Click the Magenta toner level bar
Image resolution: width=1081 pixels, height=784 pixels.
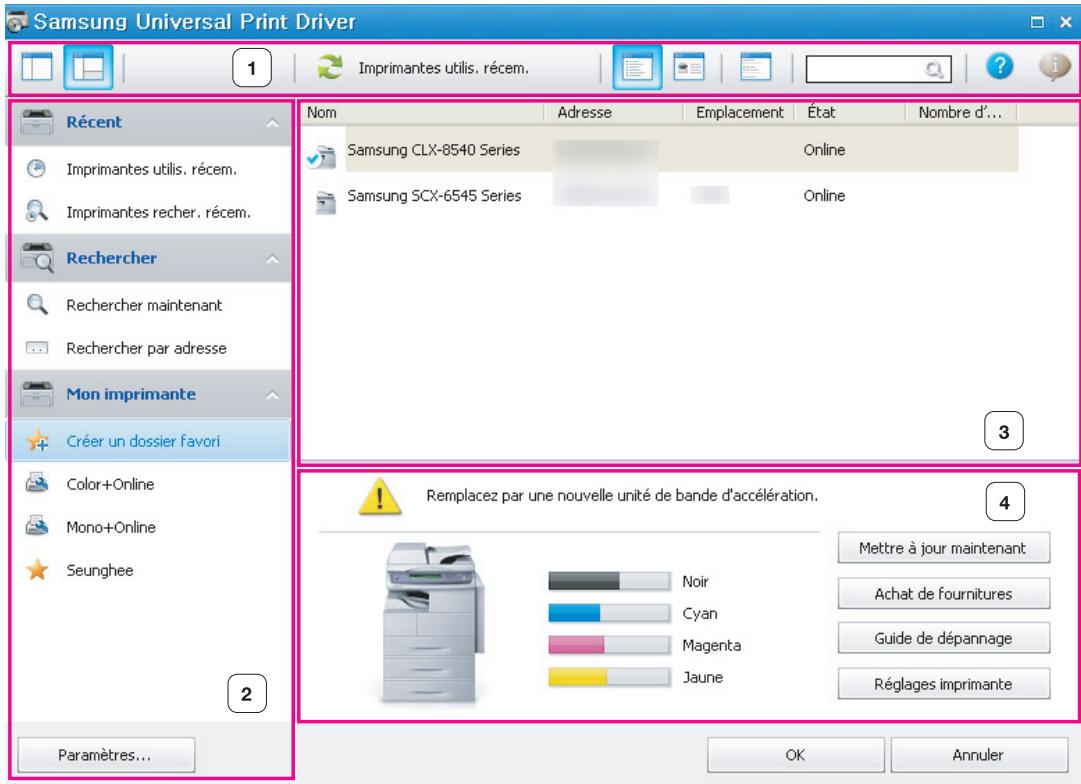pos(609,644)
